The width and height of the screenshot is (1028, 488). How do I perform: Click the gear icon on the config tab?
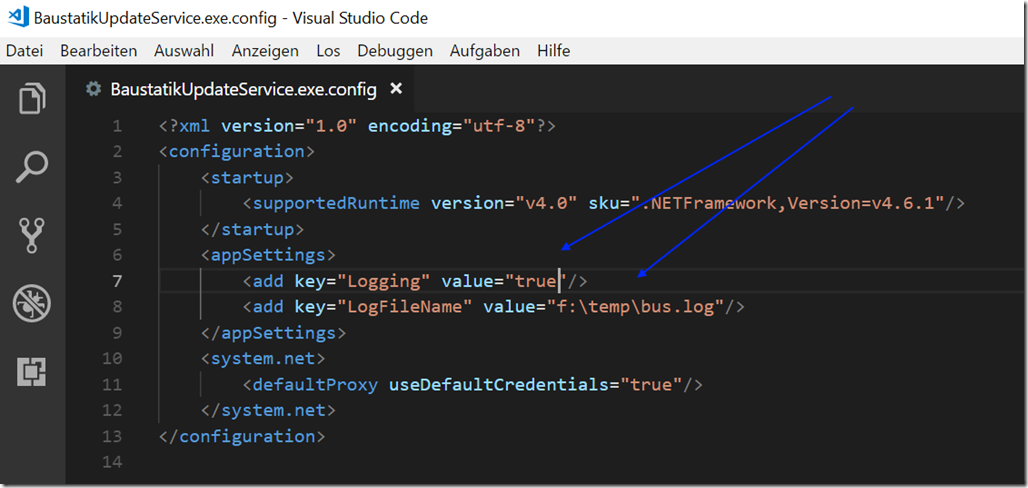pyautogui.click(x=94, y=89)
